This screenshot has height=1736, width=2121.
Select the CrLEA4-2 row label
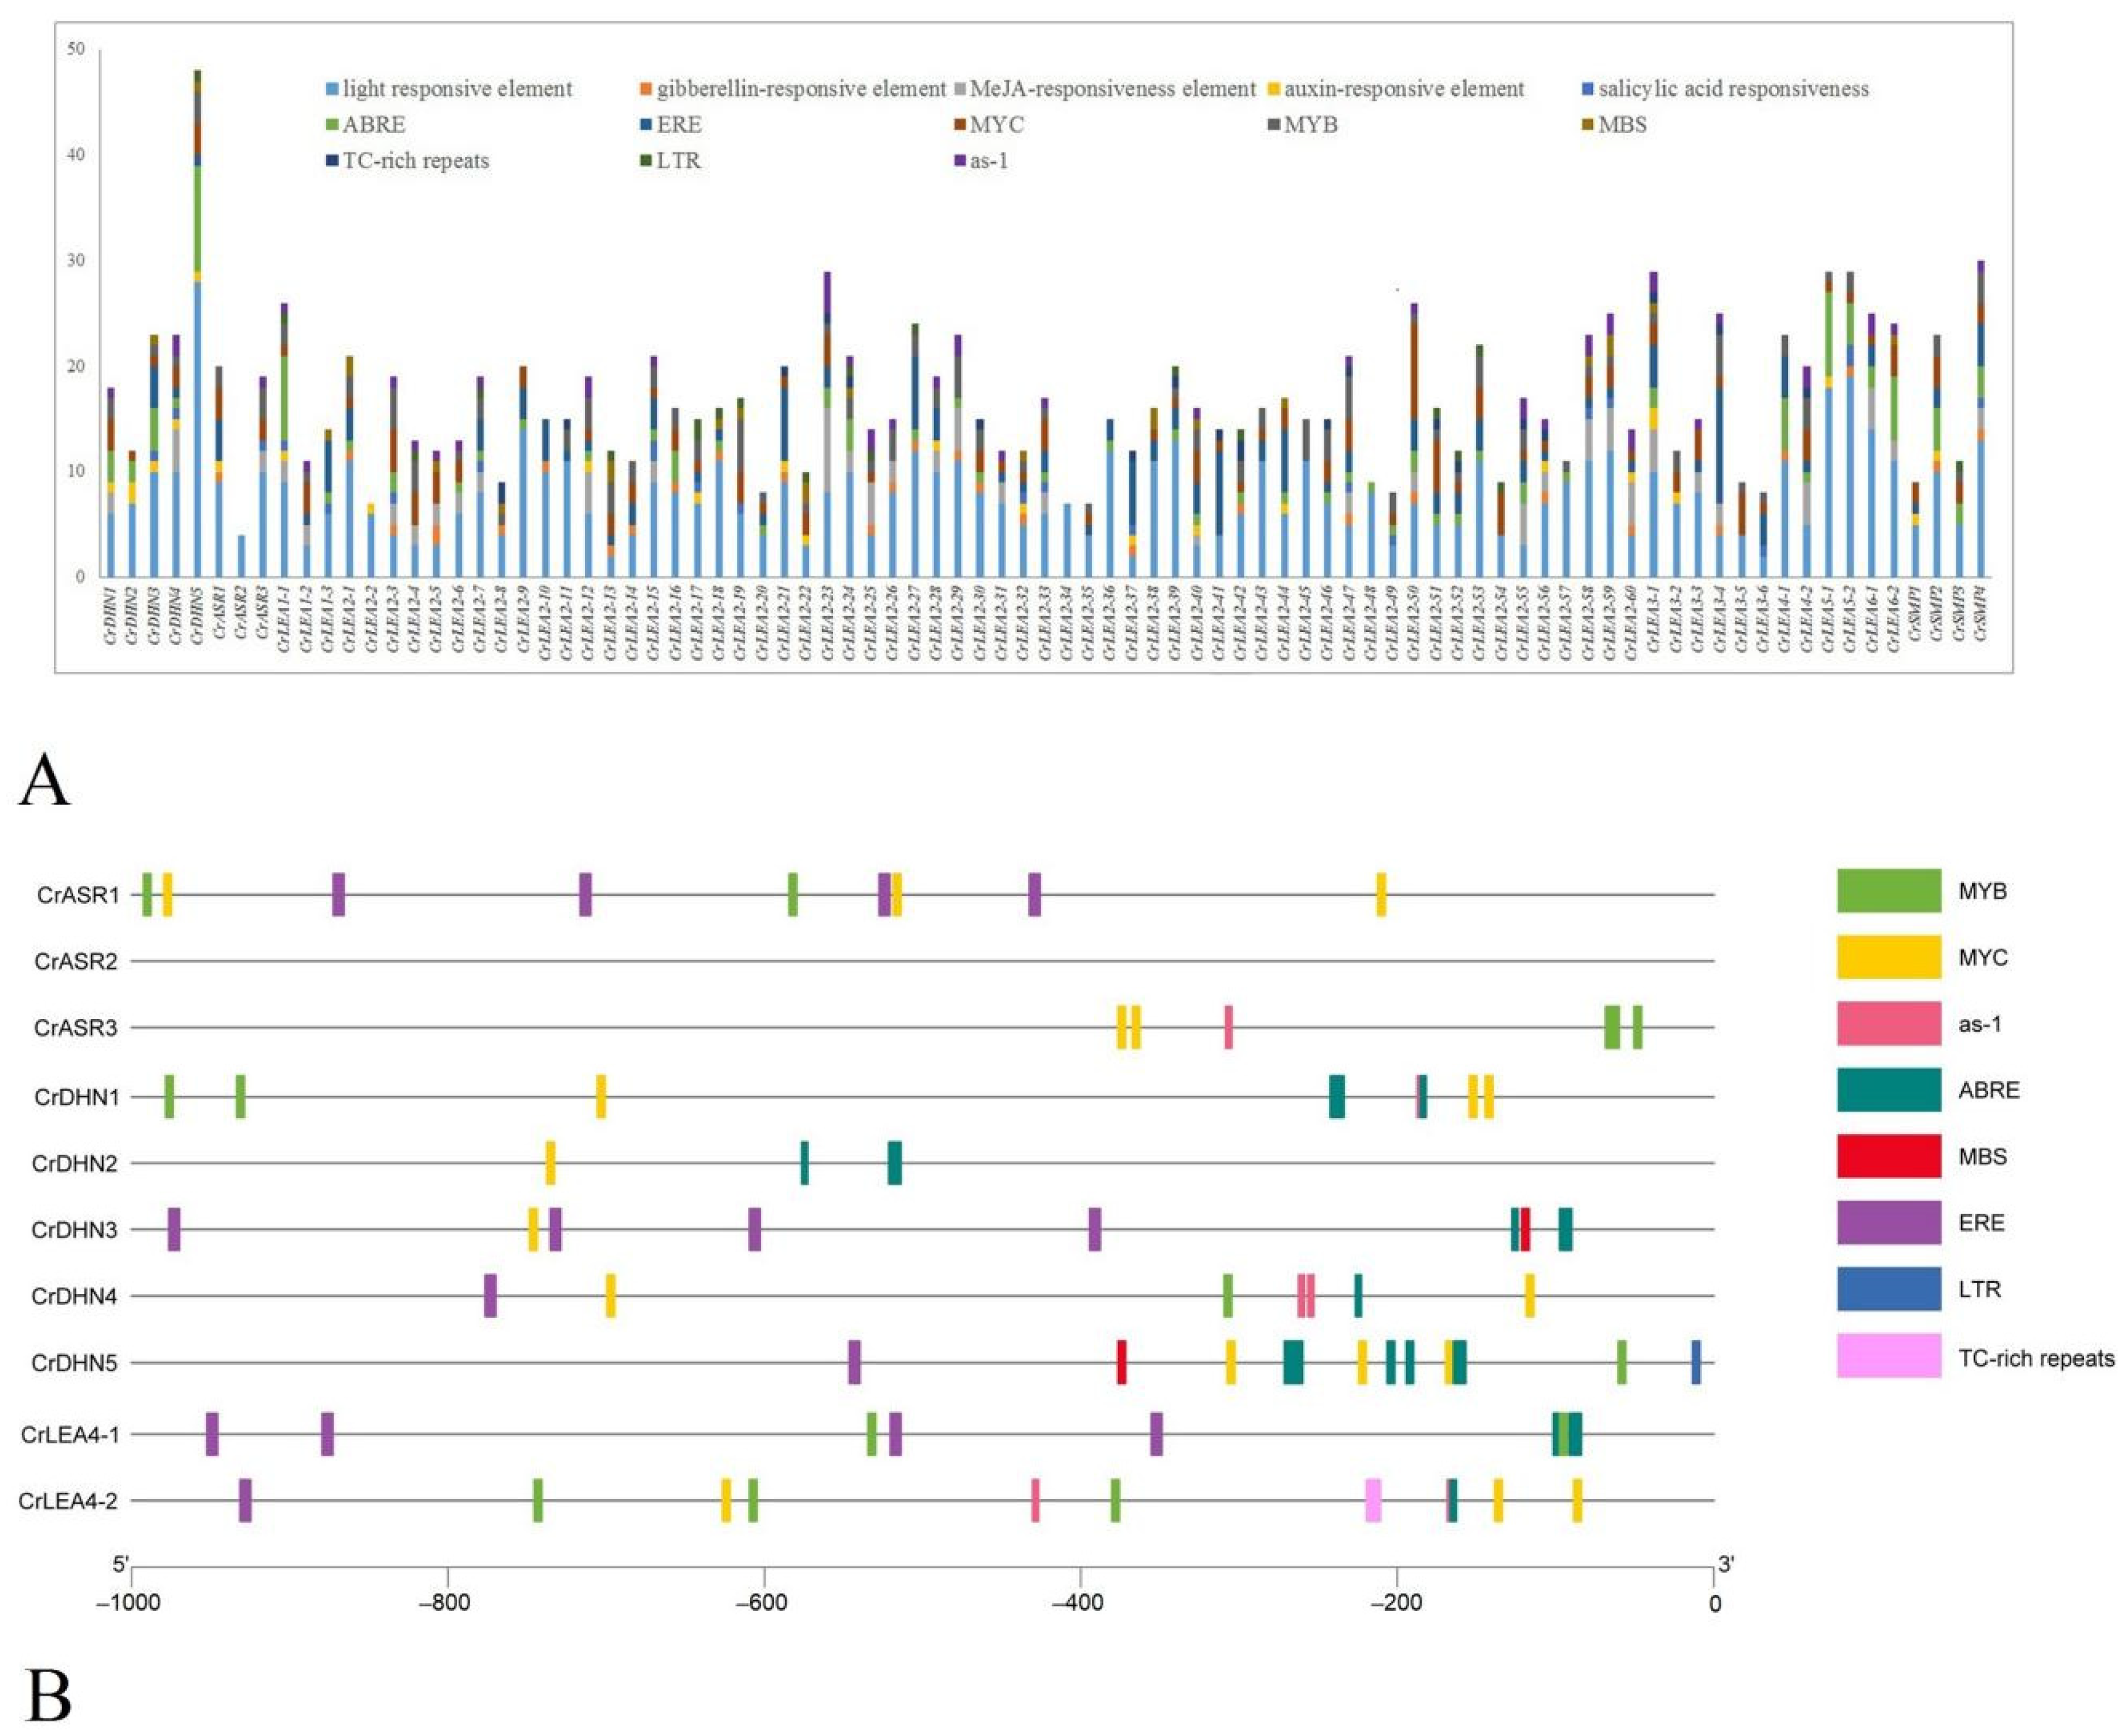point(68,1500)
